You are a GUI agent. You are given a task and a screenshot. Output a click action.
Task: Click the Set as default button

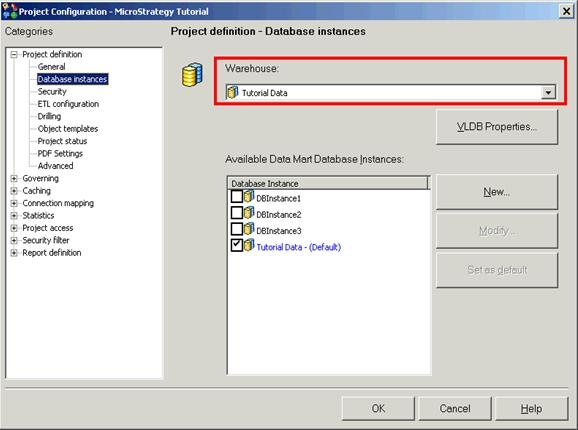(497, 270)
